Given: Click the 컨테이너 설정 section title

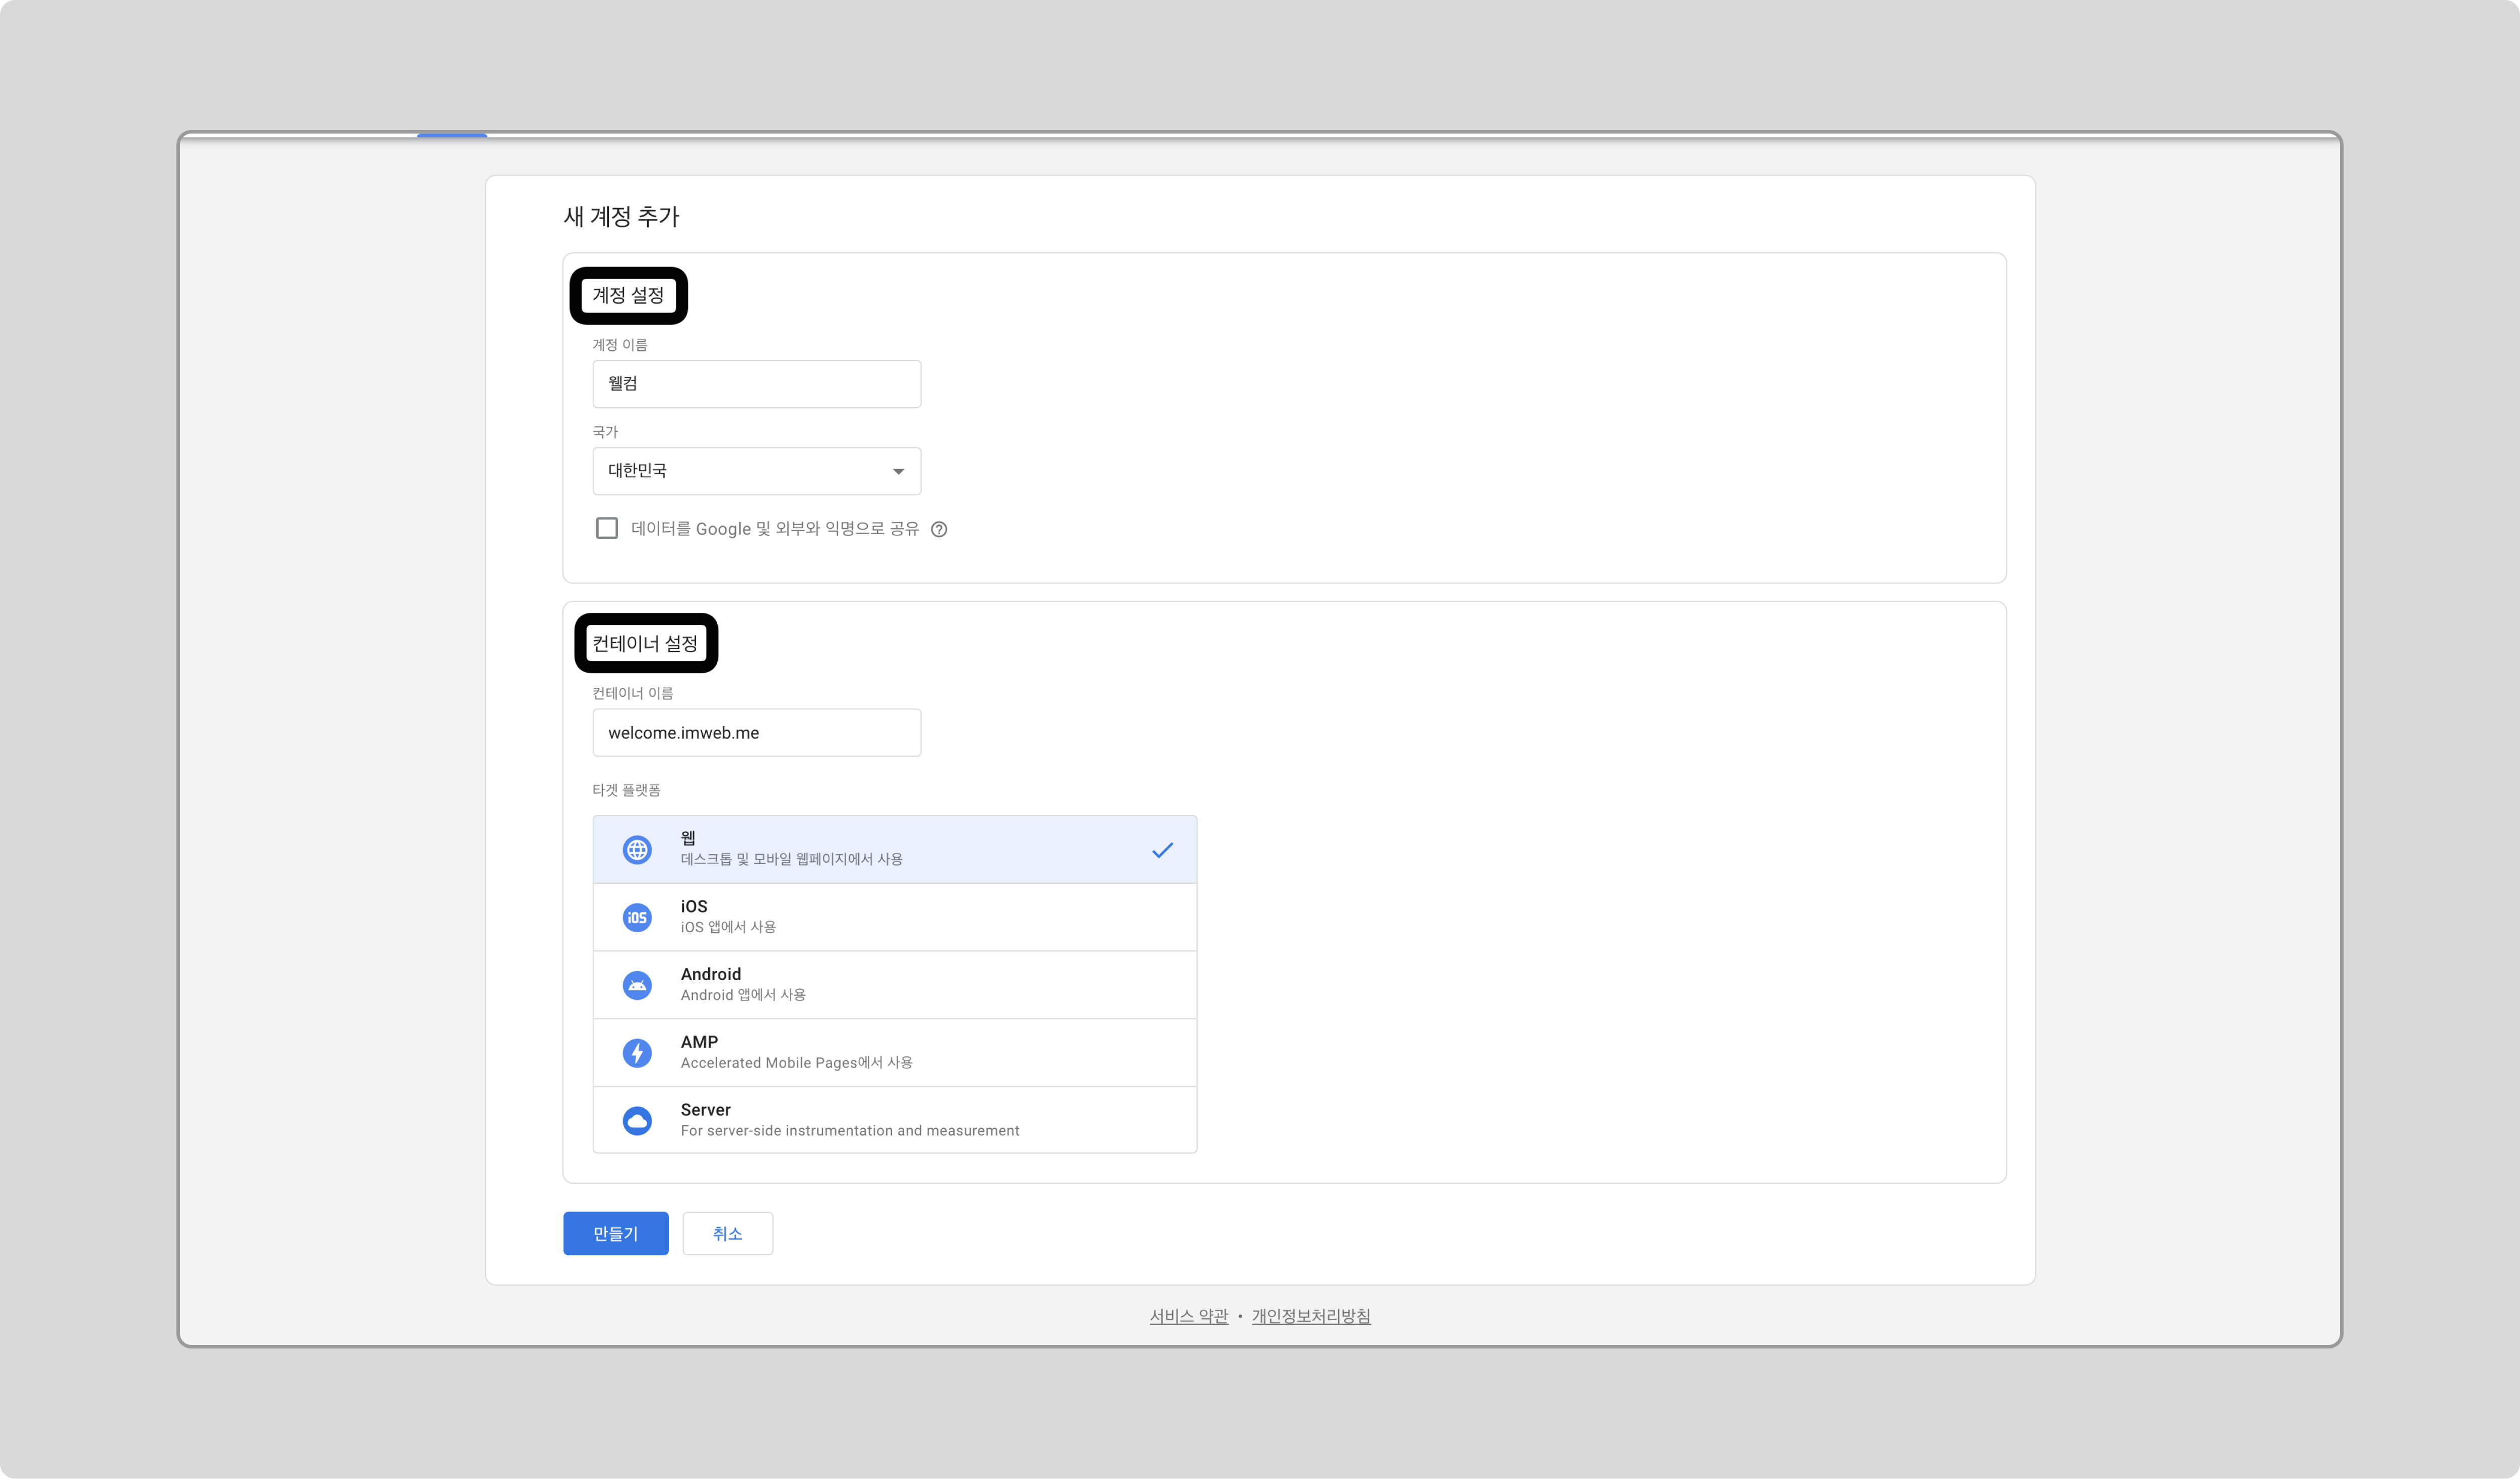Looking at the screenshot, I should (x=645, y=643).
